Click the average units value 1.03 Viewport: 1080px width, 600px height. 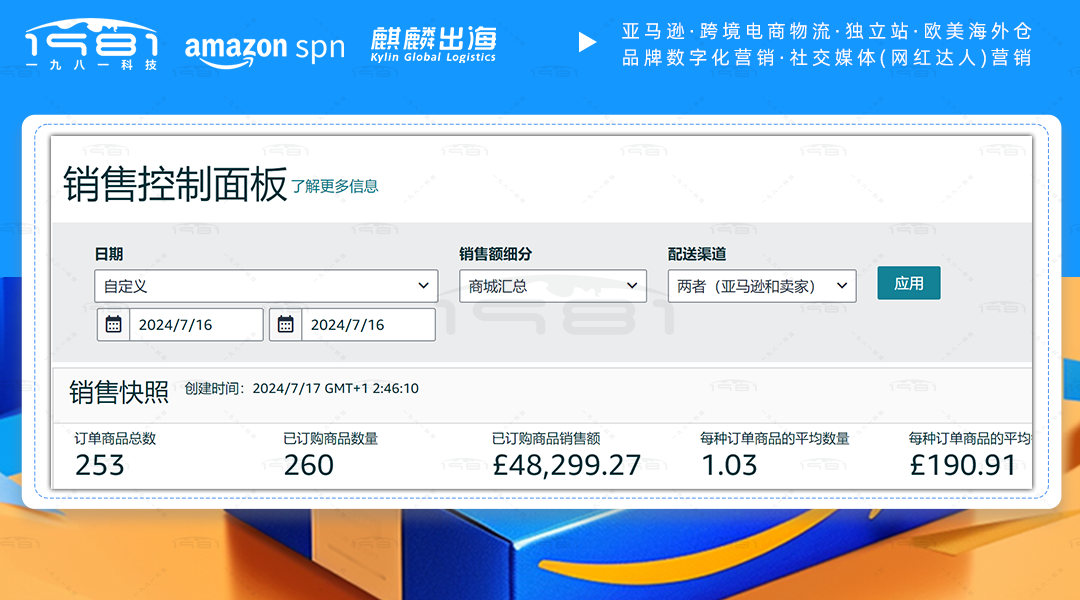(x=729, y=466)
